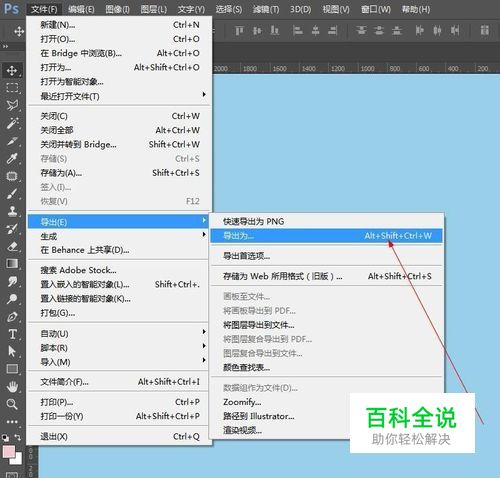Click the swap foreground/background colors icon
The width and height of the screenshot is (500, 478).
point(18,437)
